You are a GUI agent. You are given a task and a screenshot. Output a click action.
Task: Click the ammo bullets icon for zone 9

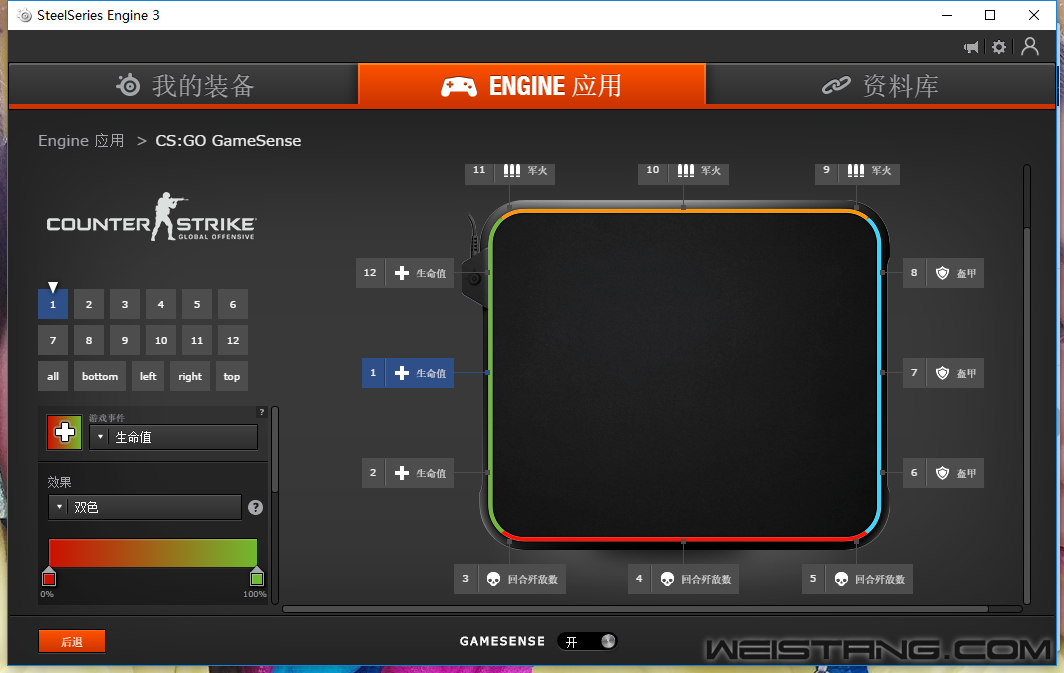click(x=856, y=170)
